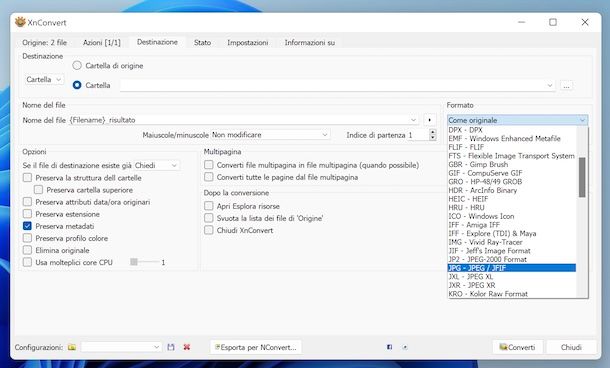
Task: Delete configuration with the red X icon
Action: click(x=187, y=347)
